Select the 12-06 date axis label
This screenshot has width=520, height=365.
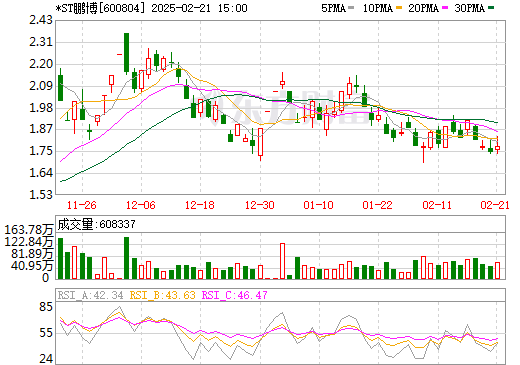point(141,205)
